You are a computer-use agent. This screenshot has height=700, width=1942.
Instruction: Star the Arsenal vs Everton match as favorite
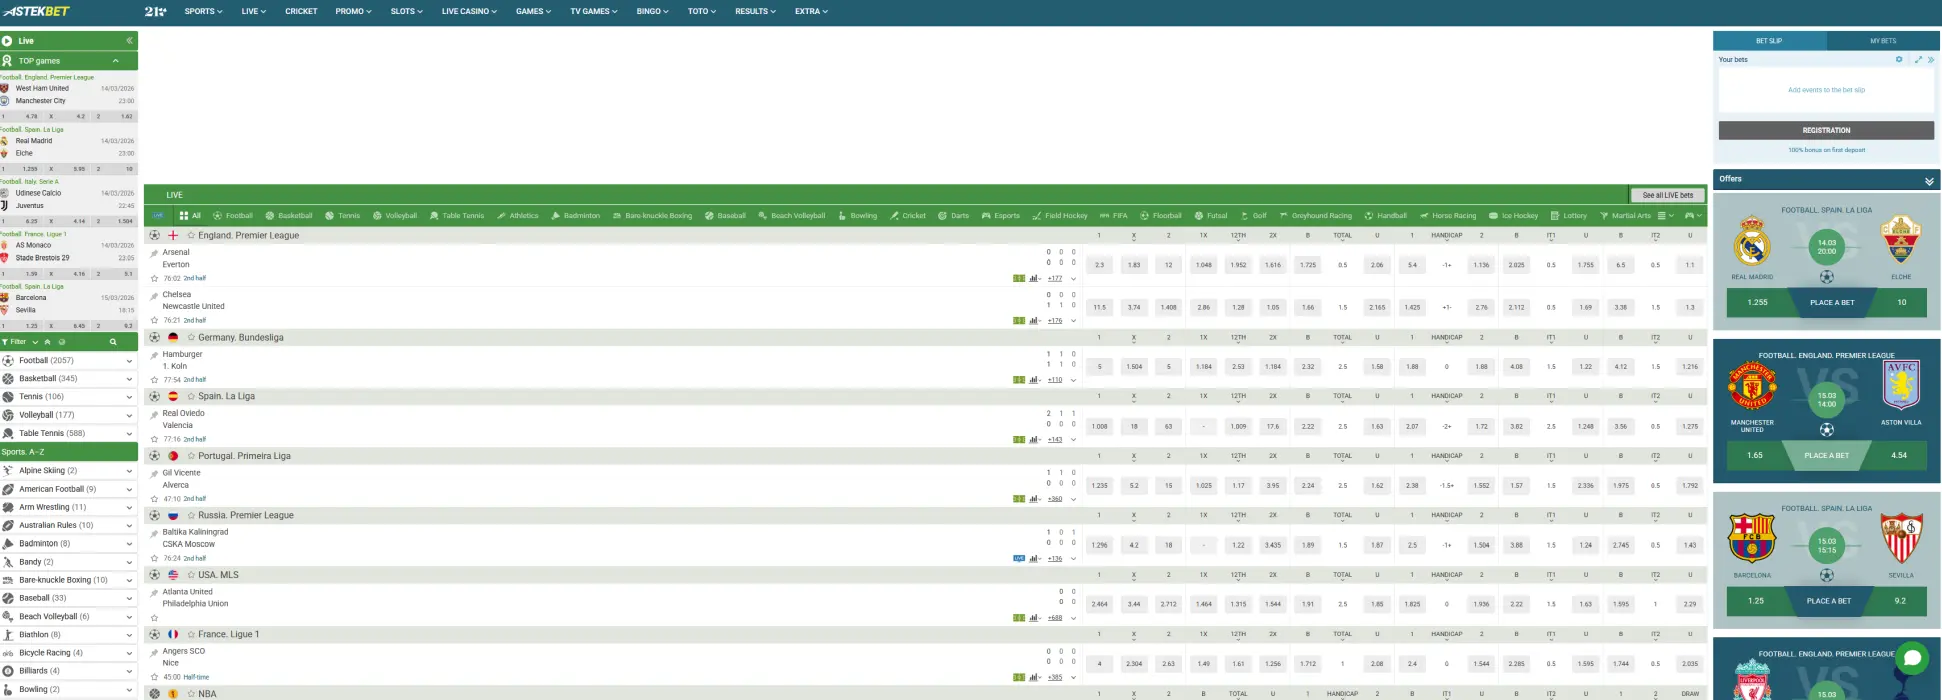(154, 279)
